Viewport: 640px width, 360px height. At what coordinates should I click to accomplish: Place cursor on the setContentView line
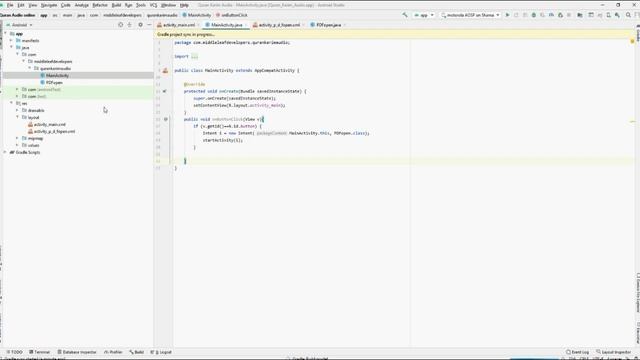pos(239,105)
